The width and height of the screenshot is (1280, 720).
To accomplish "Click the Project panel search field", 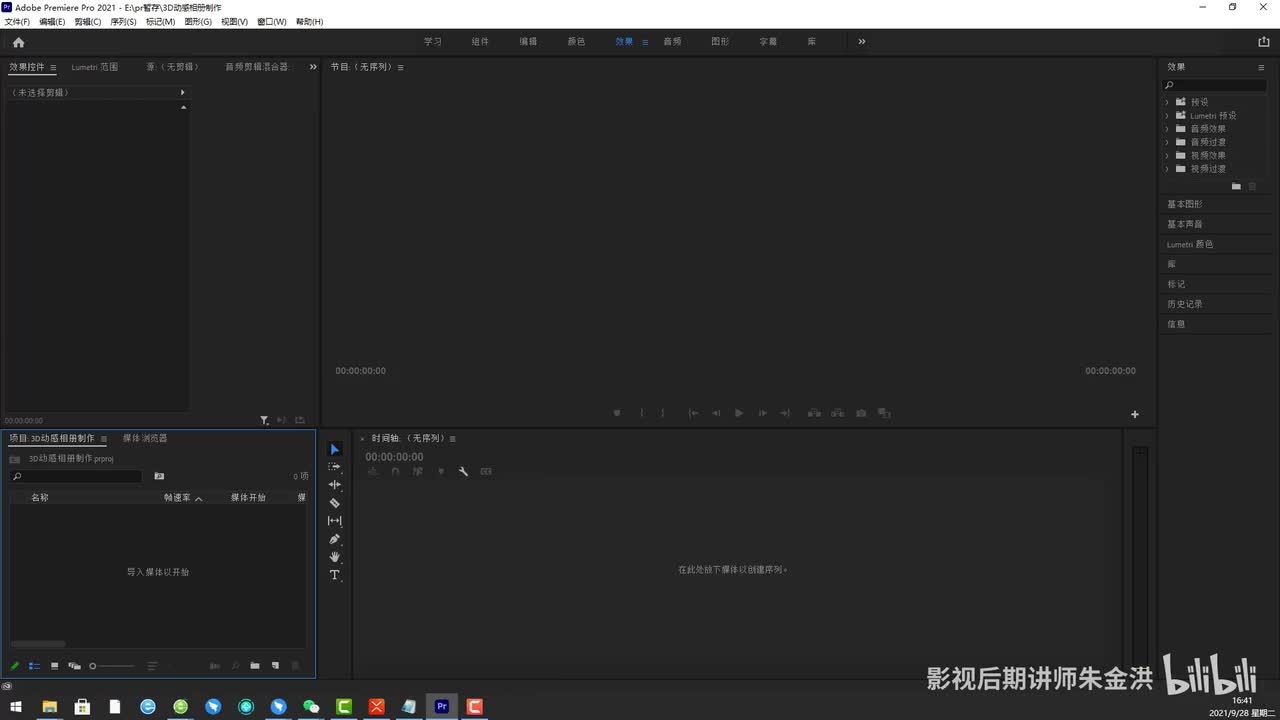I will coord(76,477).
